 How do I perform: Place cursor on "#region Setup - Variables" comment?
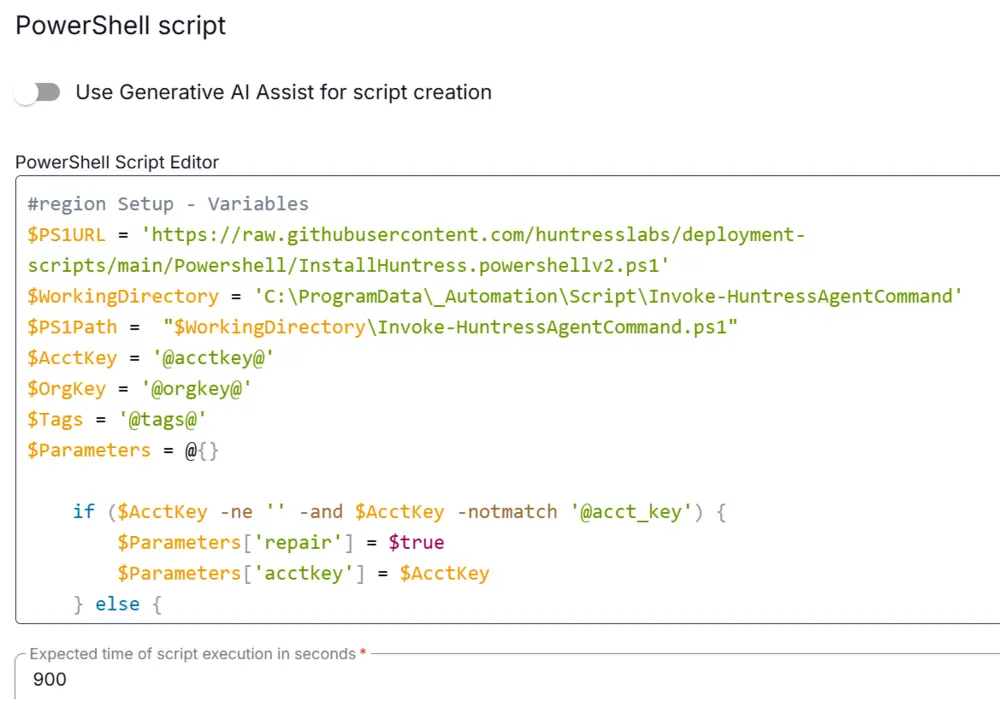pos(168,204)
